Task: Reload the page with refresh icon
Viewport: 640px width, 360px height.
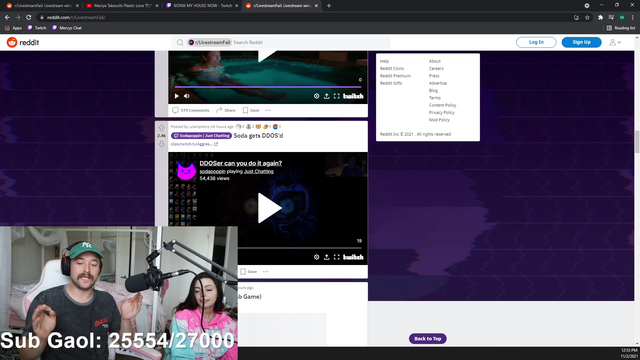Action: click(x=29, y=17)
